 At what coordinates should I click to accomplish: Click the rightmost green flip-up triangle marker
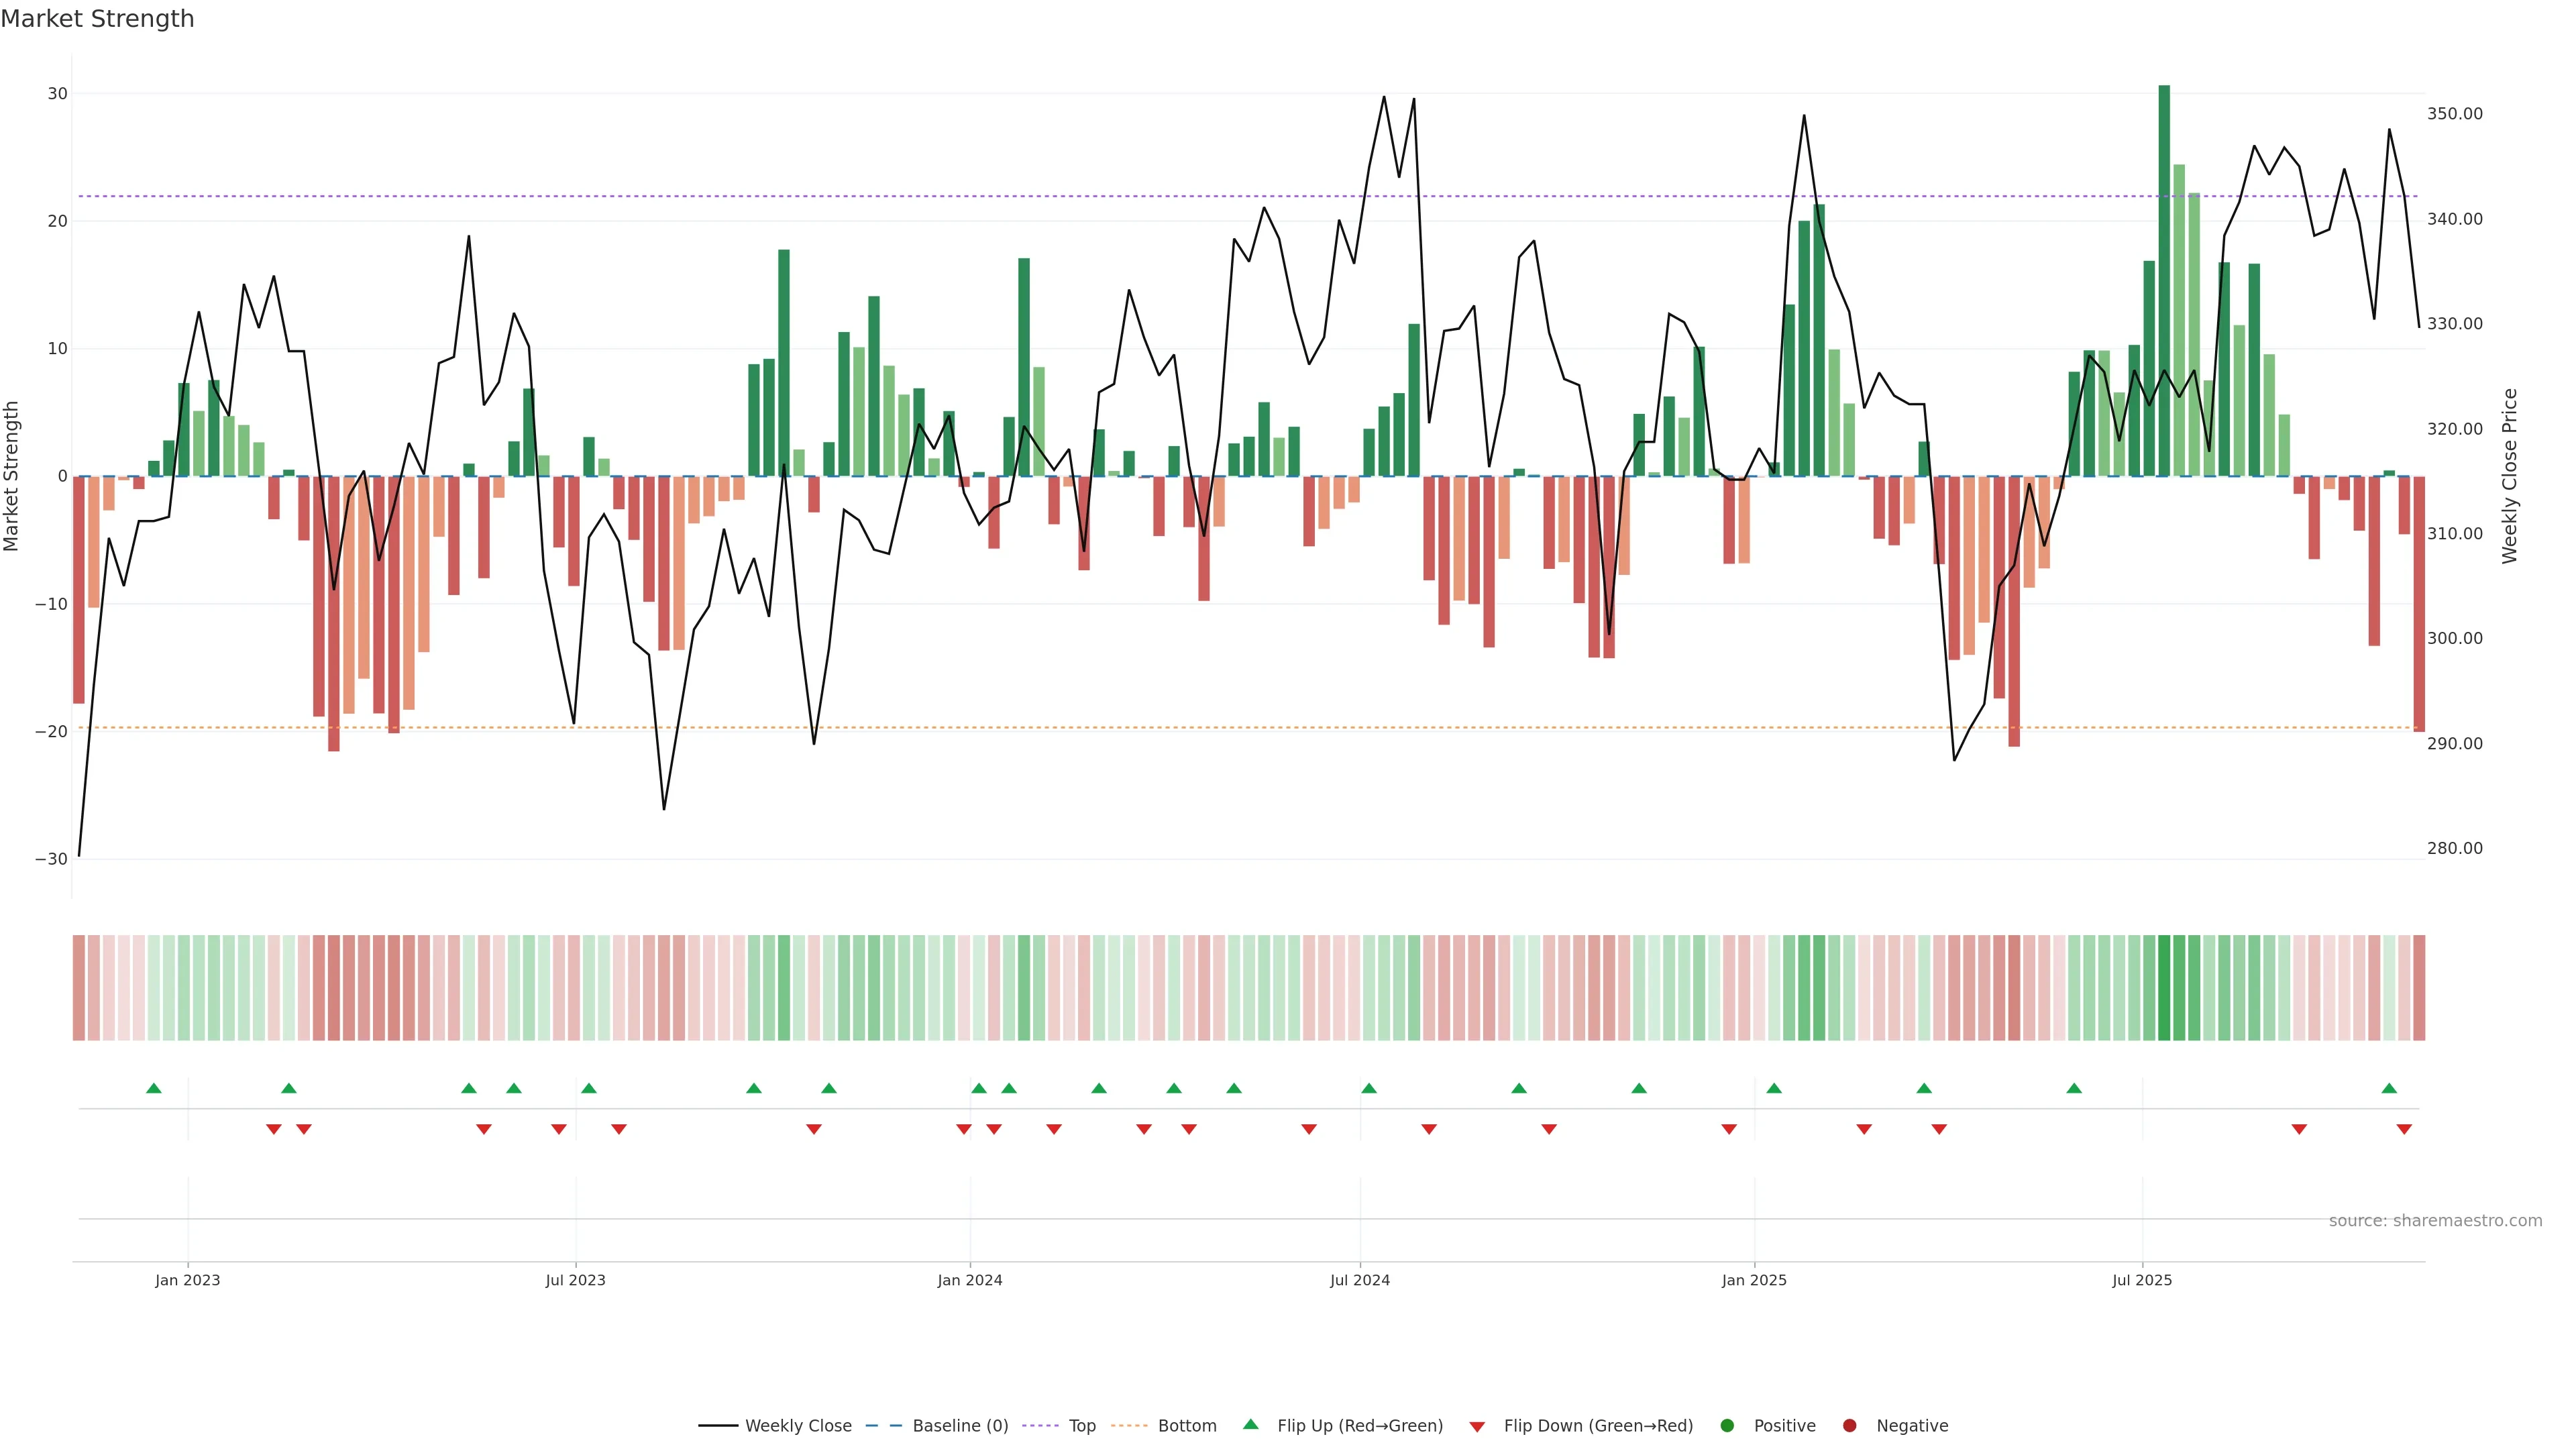2389,1088
